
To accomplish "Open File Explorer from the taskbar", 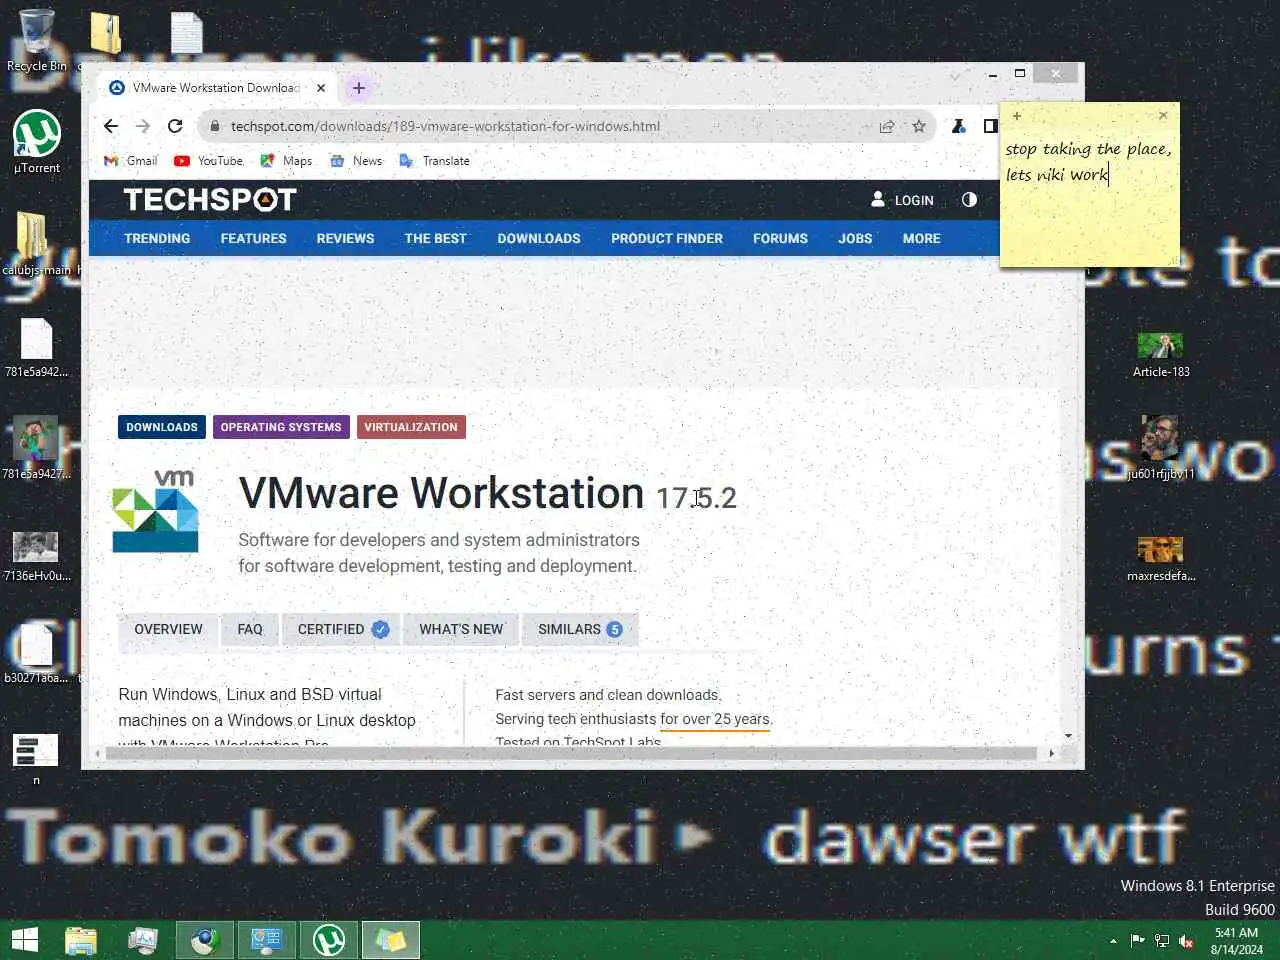I will [x=81, y=940].
